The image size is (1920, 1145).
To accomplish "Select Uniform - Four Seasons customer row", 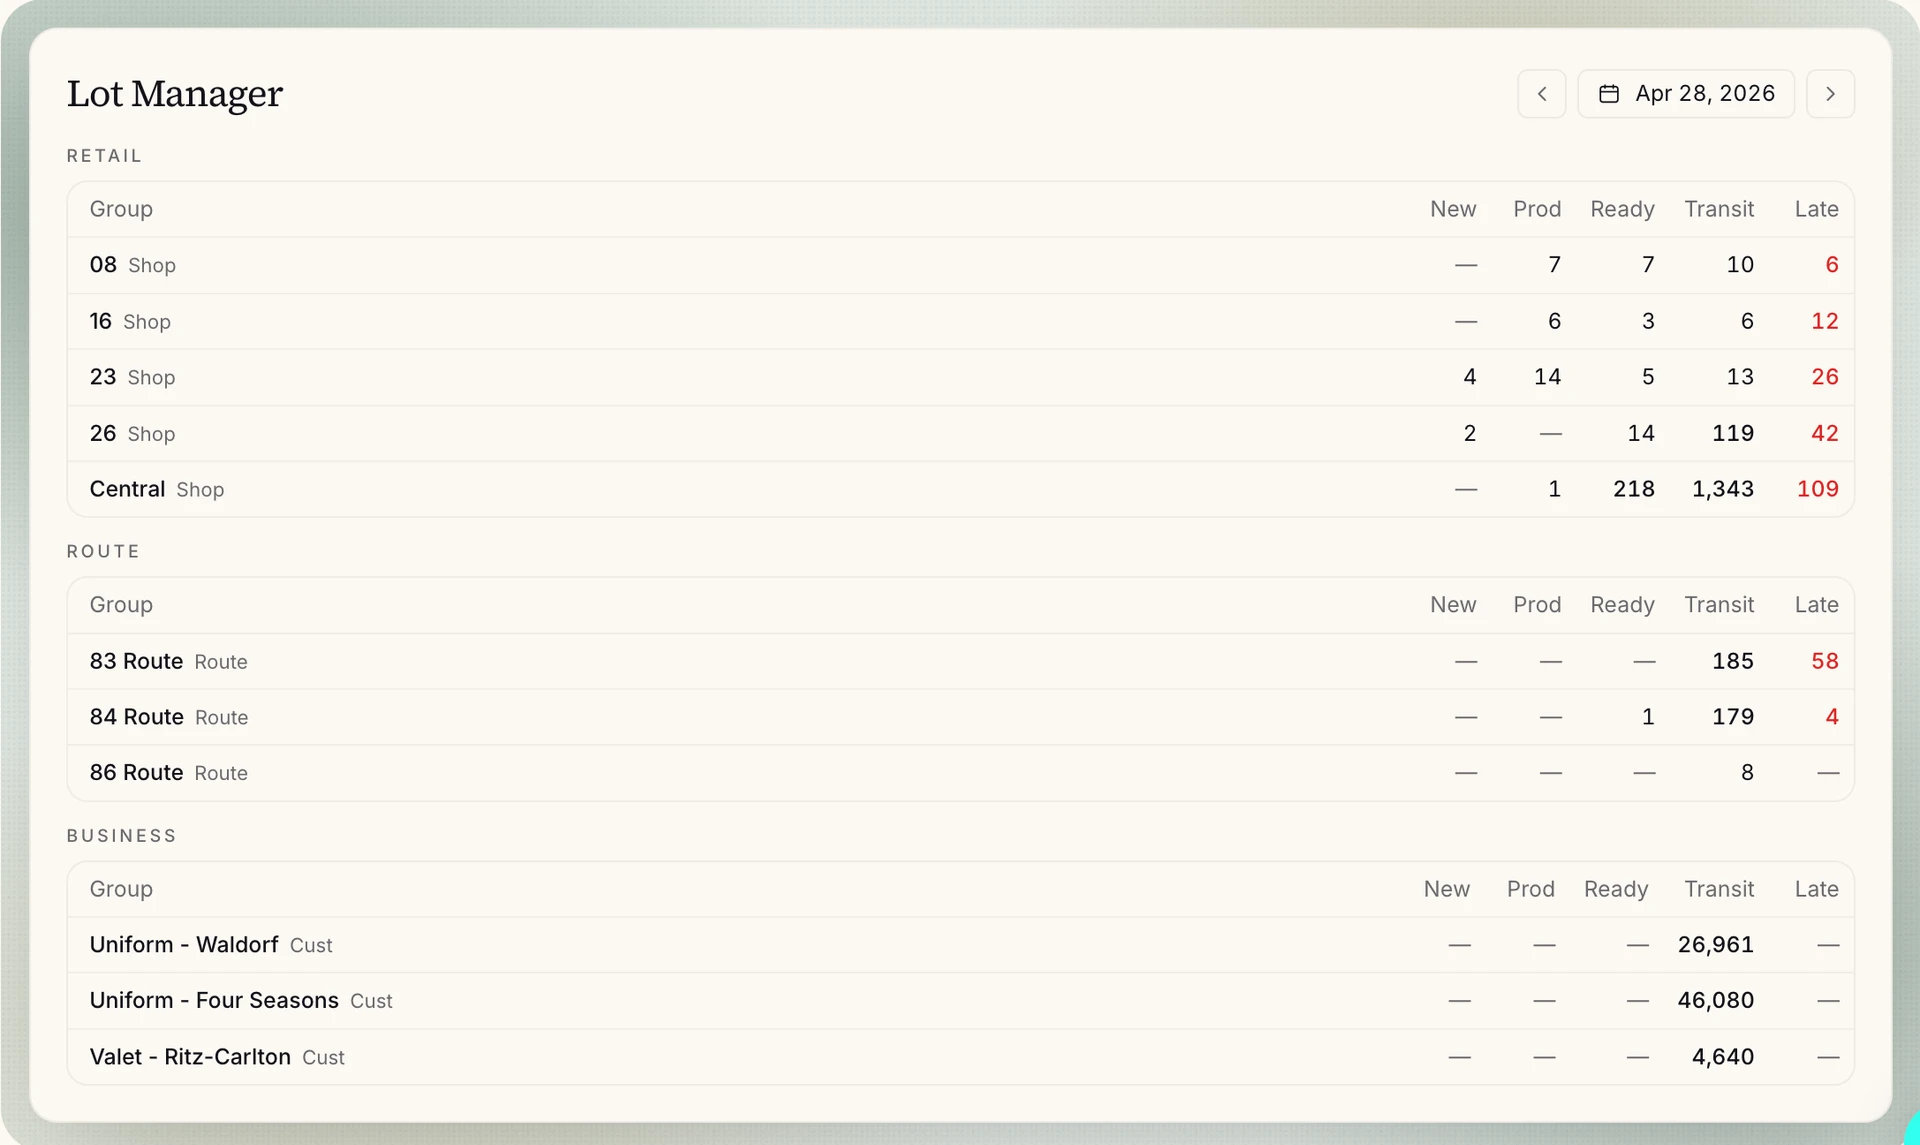I will tap(960, 1001).
